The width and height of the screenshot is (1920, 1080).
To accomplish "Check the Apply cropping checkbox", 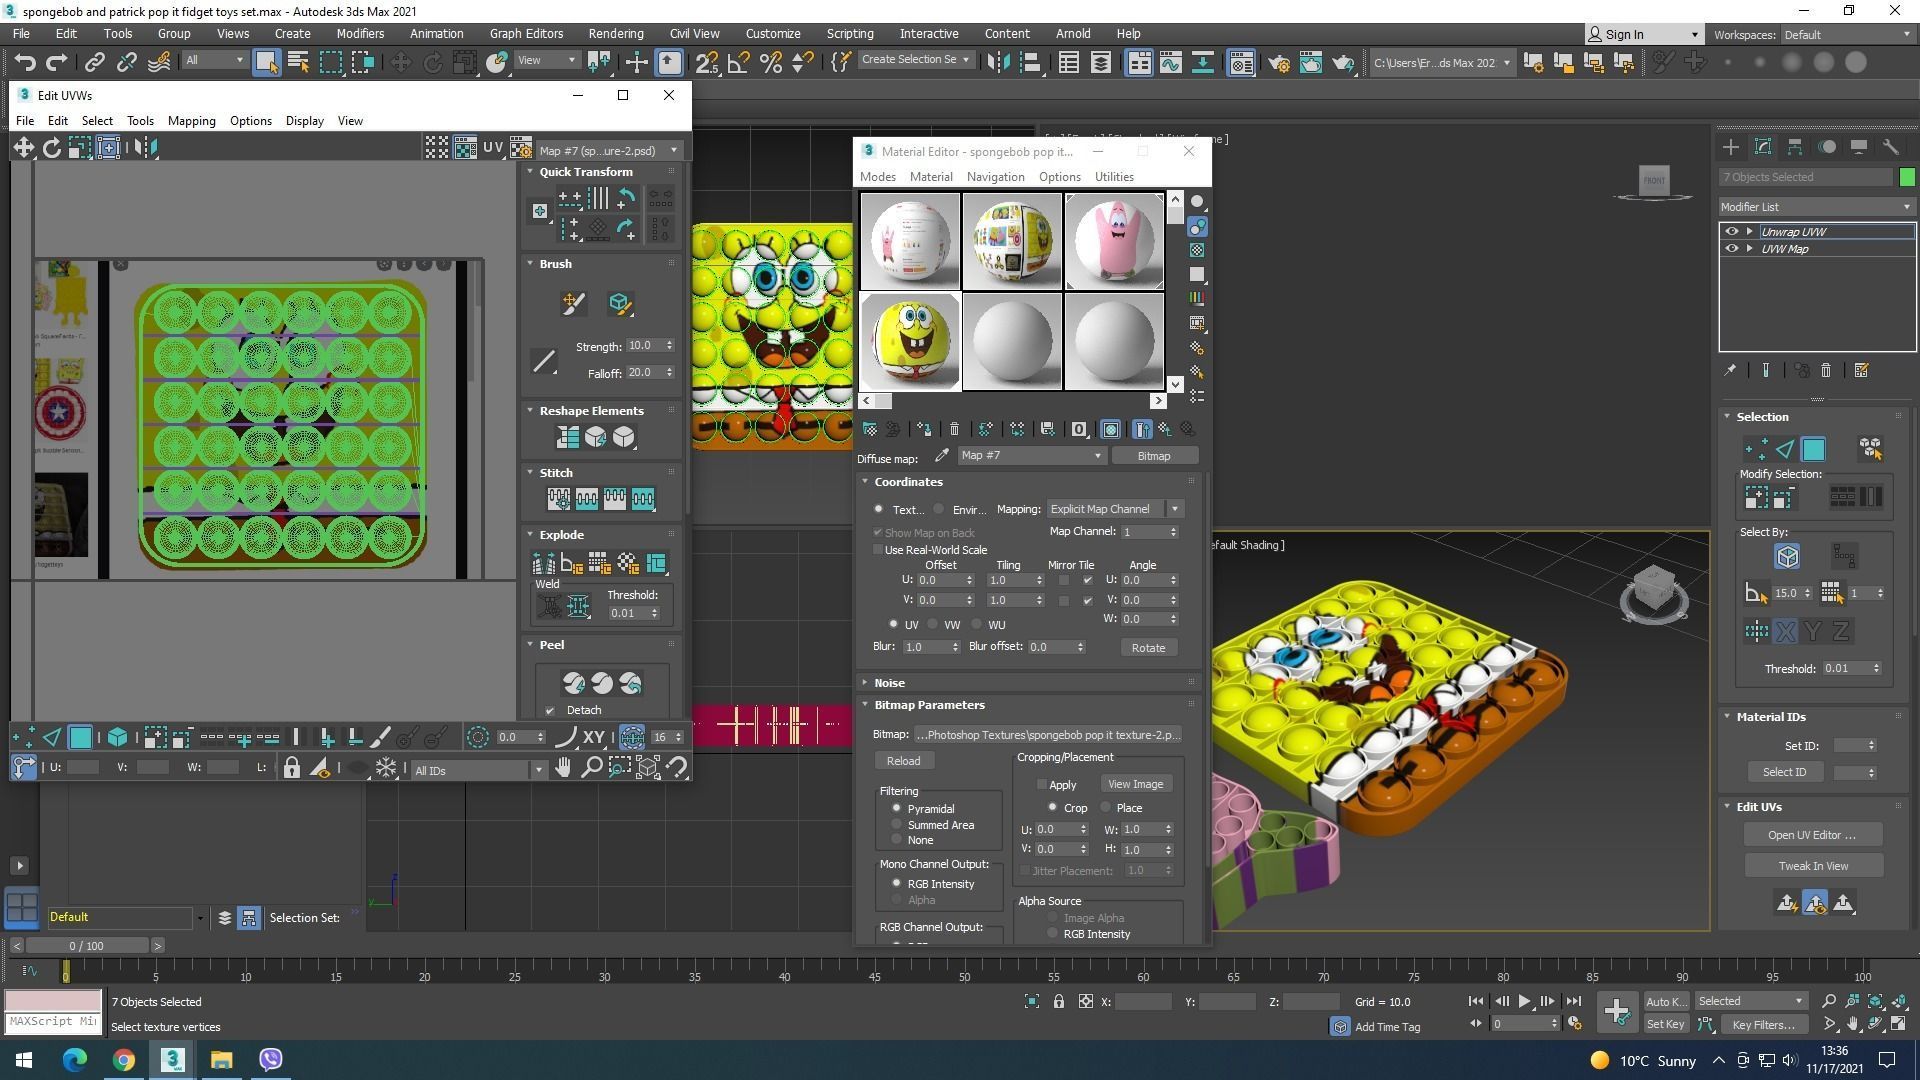I will [x=1041, y=784].
